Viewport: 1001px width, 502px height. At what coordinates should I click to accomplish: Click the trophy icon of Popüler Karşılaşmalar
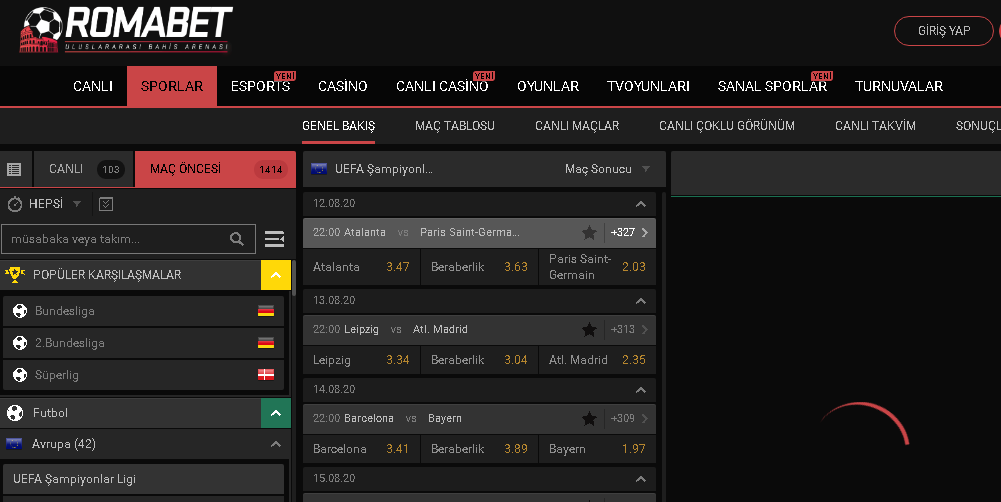tap(15, 275)
